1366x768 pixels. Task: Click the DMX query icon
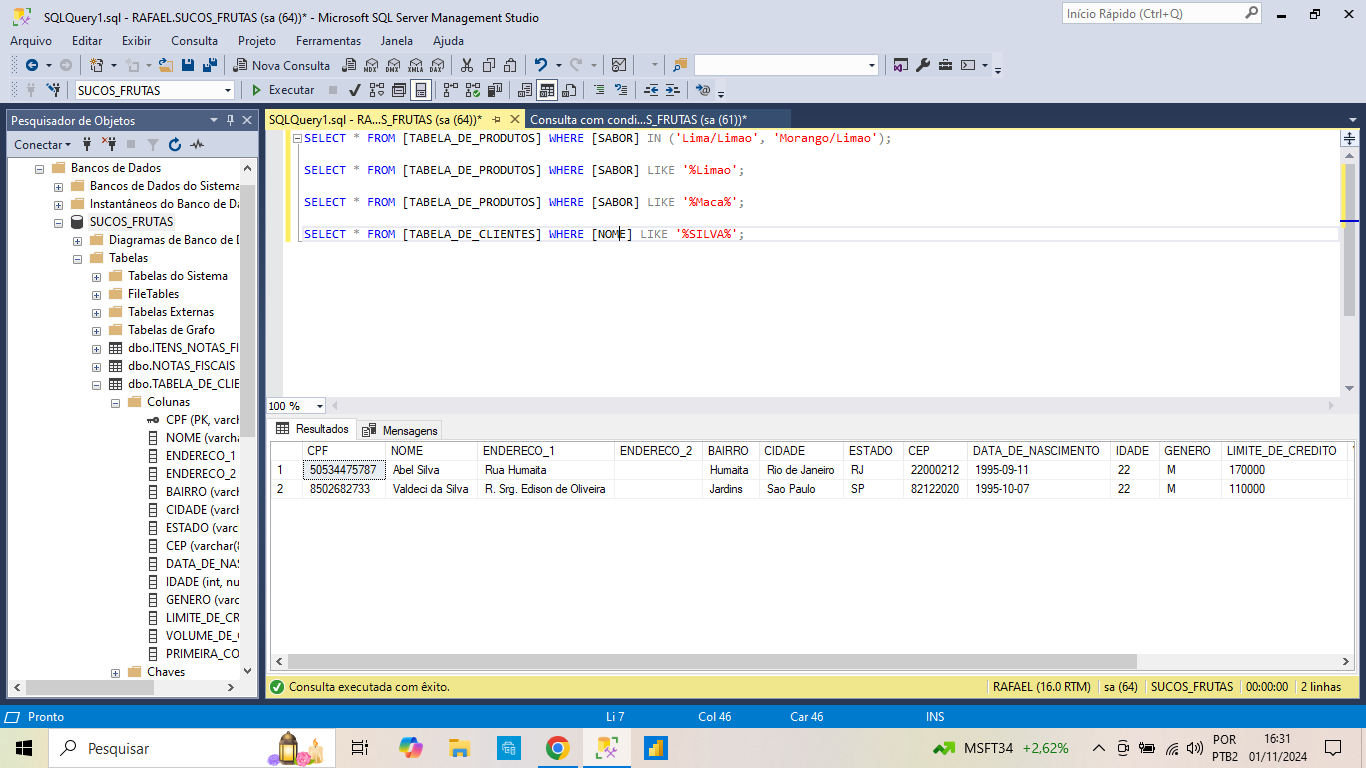pyautogui.click(x=393, y=65)
